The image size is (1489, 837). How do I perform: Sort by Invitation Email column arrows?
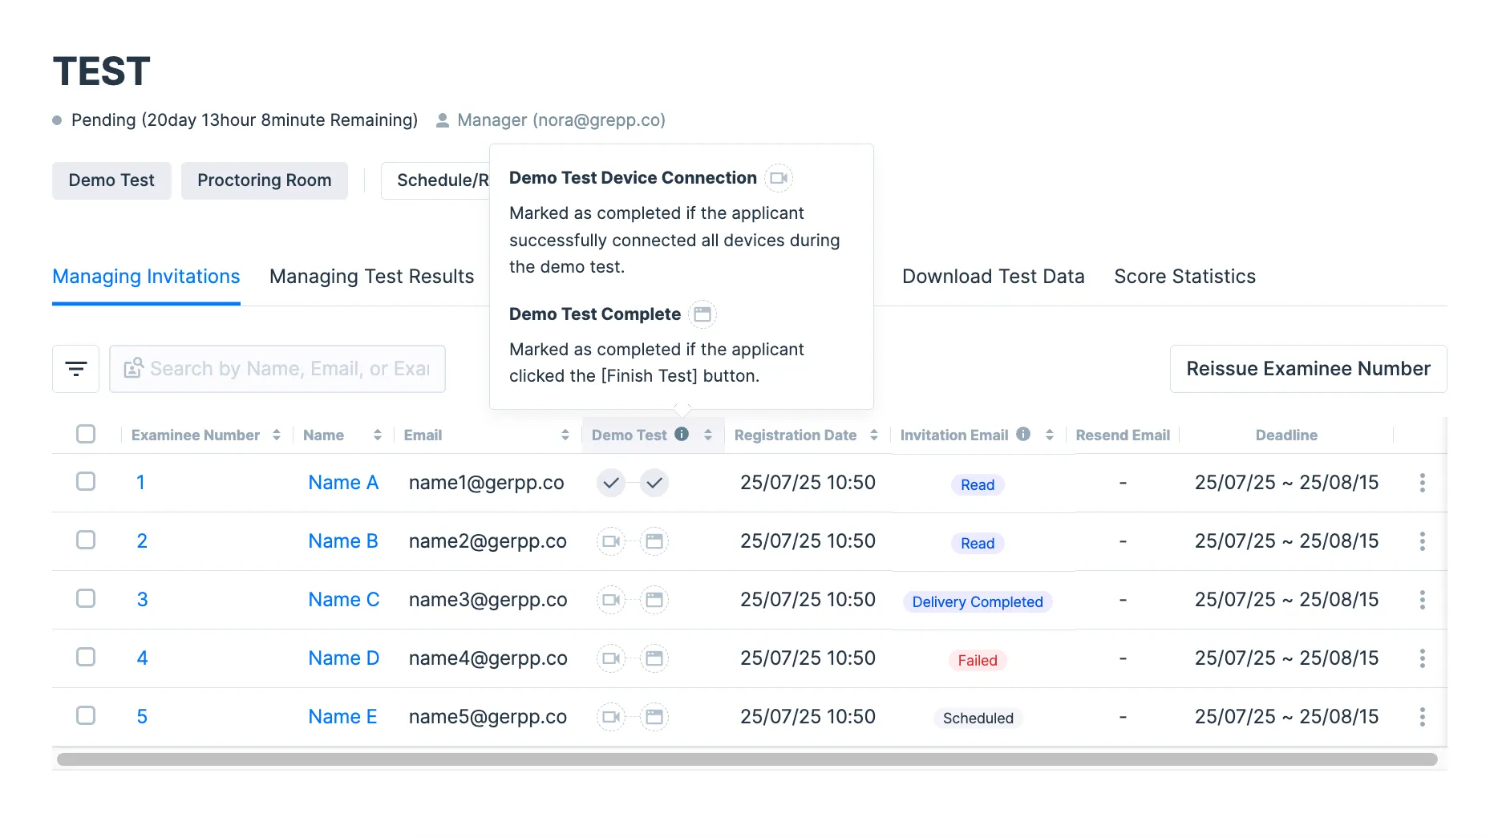(1049, 435)
